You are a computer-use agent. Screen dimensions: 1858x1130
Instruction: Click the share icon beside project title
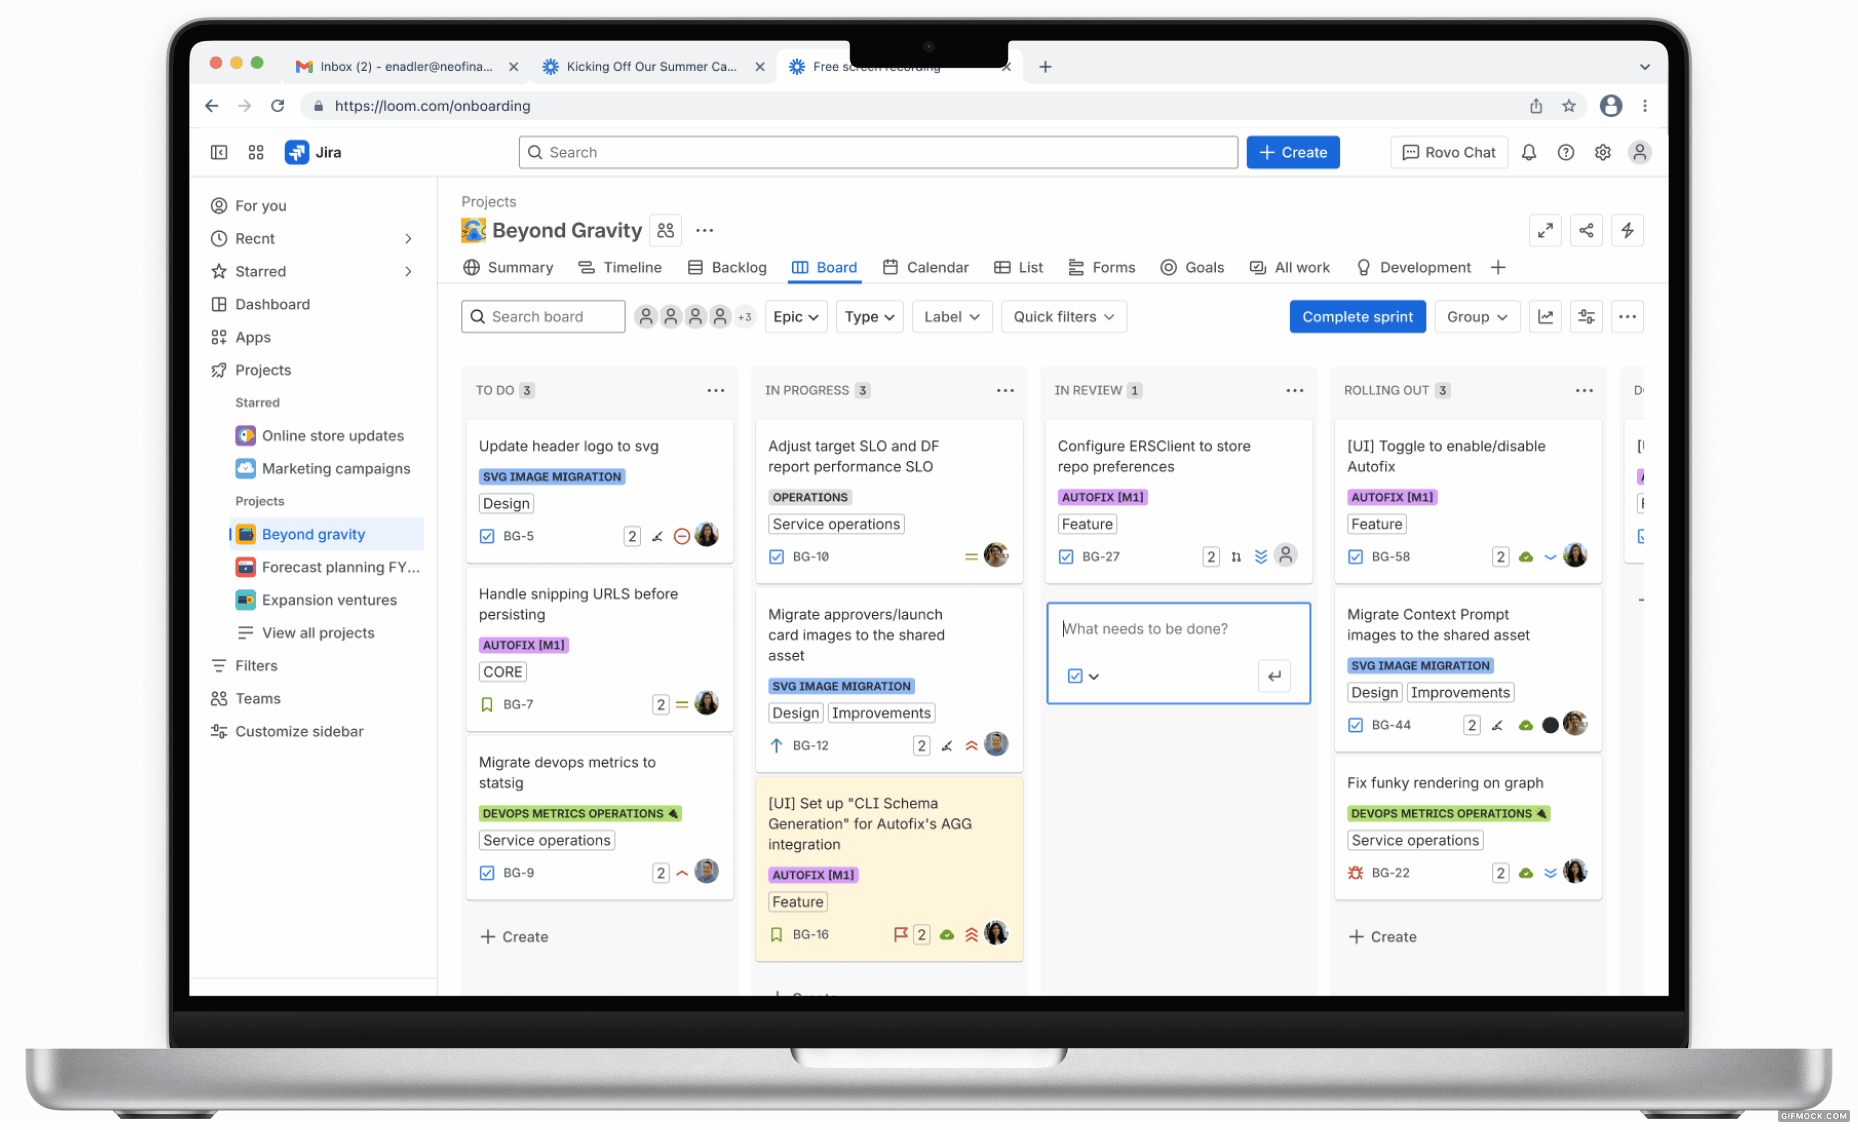coord(1587,231)
